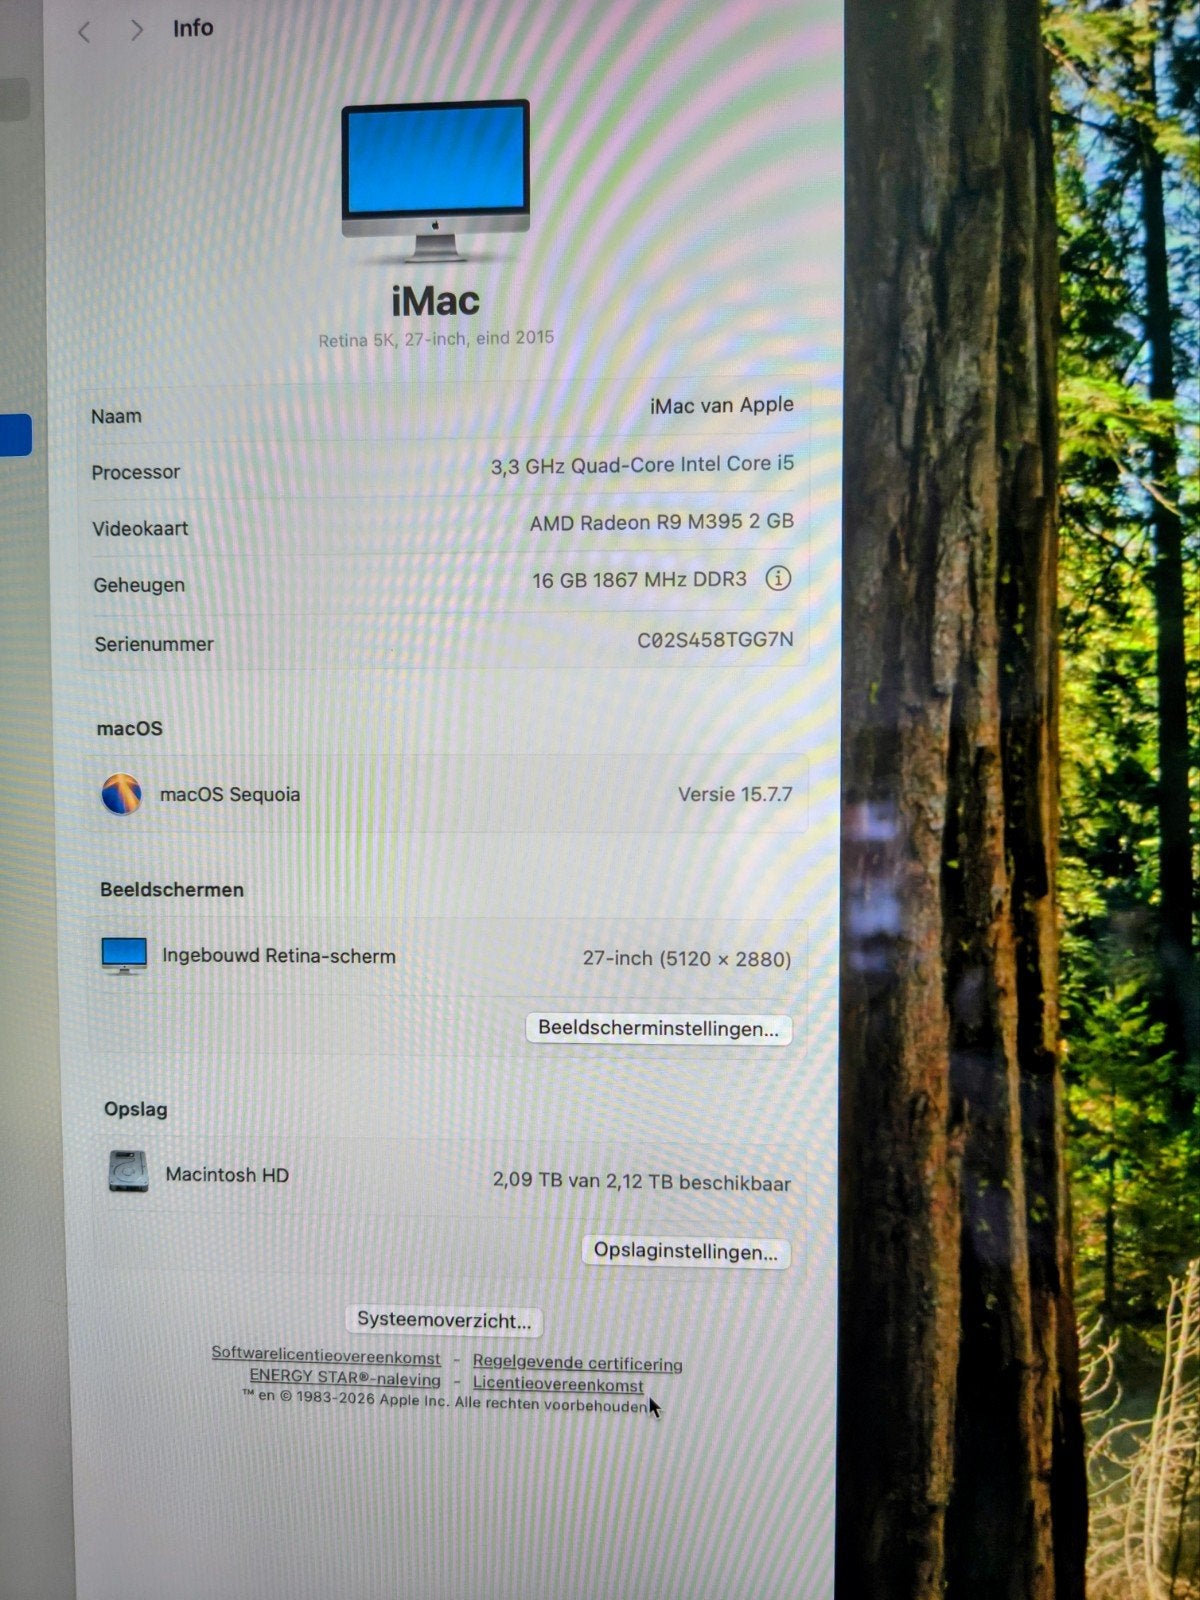Click the large iMac computer image
Image resolution: width=1200 pixels, height=1600 pixels.
pos(435,180)
